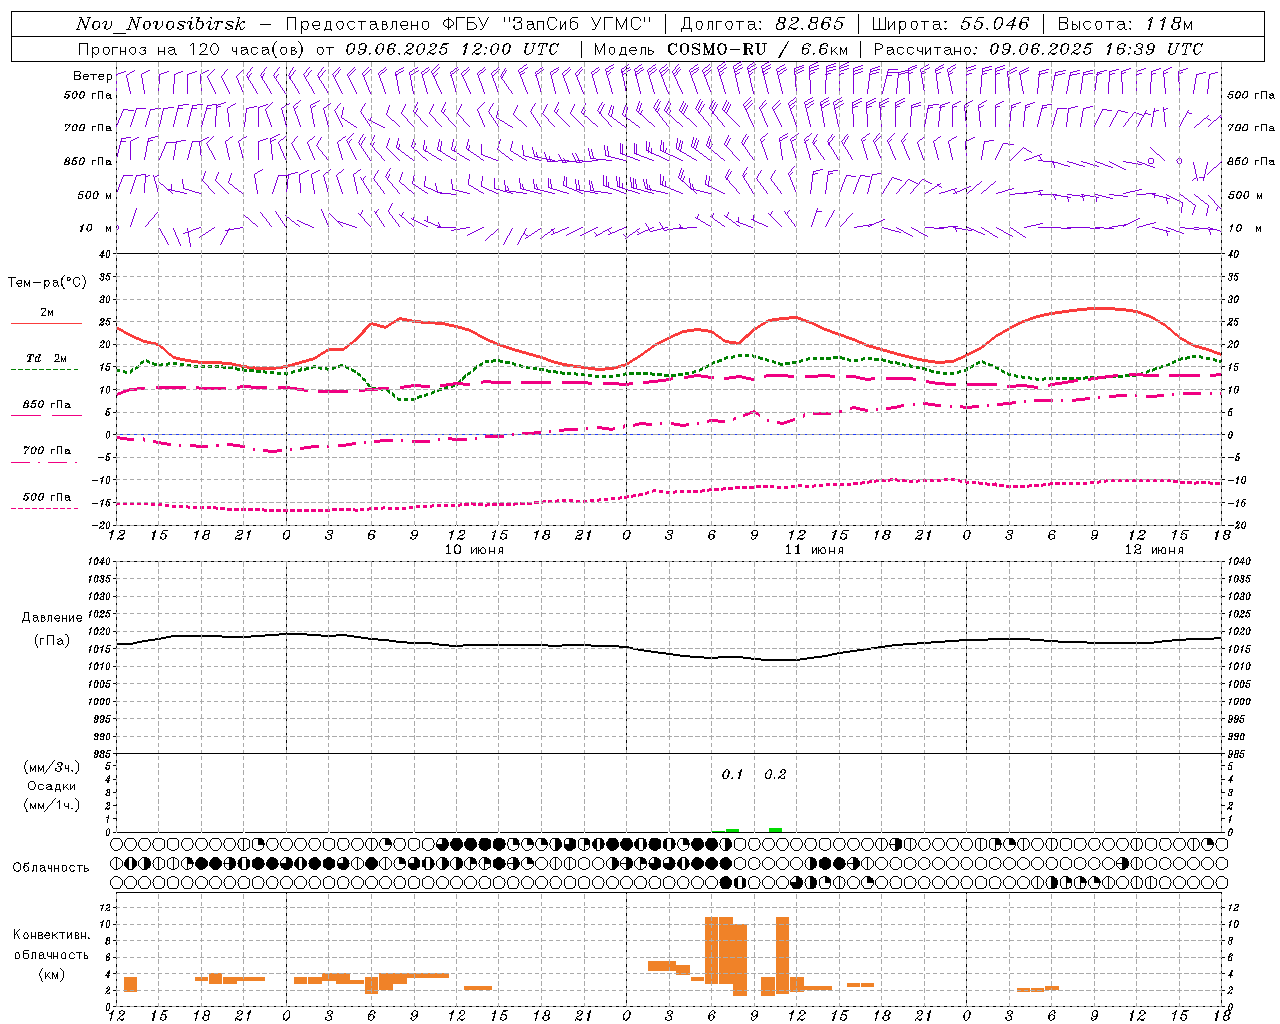
Task: Click the 12 июня date label
Action: click(1154, 550)
